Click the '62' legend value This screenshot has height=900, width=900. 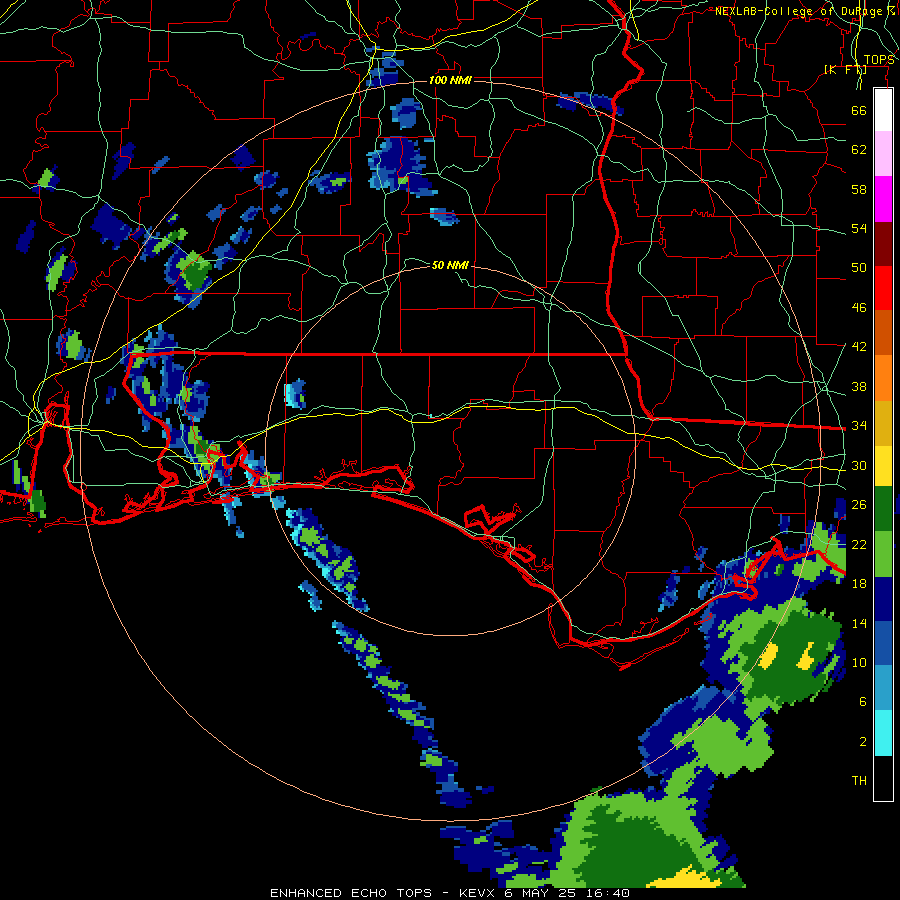click(859, 150)
